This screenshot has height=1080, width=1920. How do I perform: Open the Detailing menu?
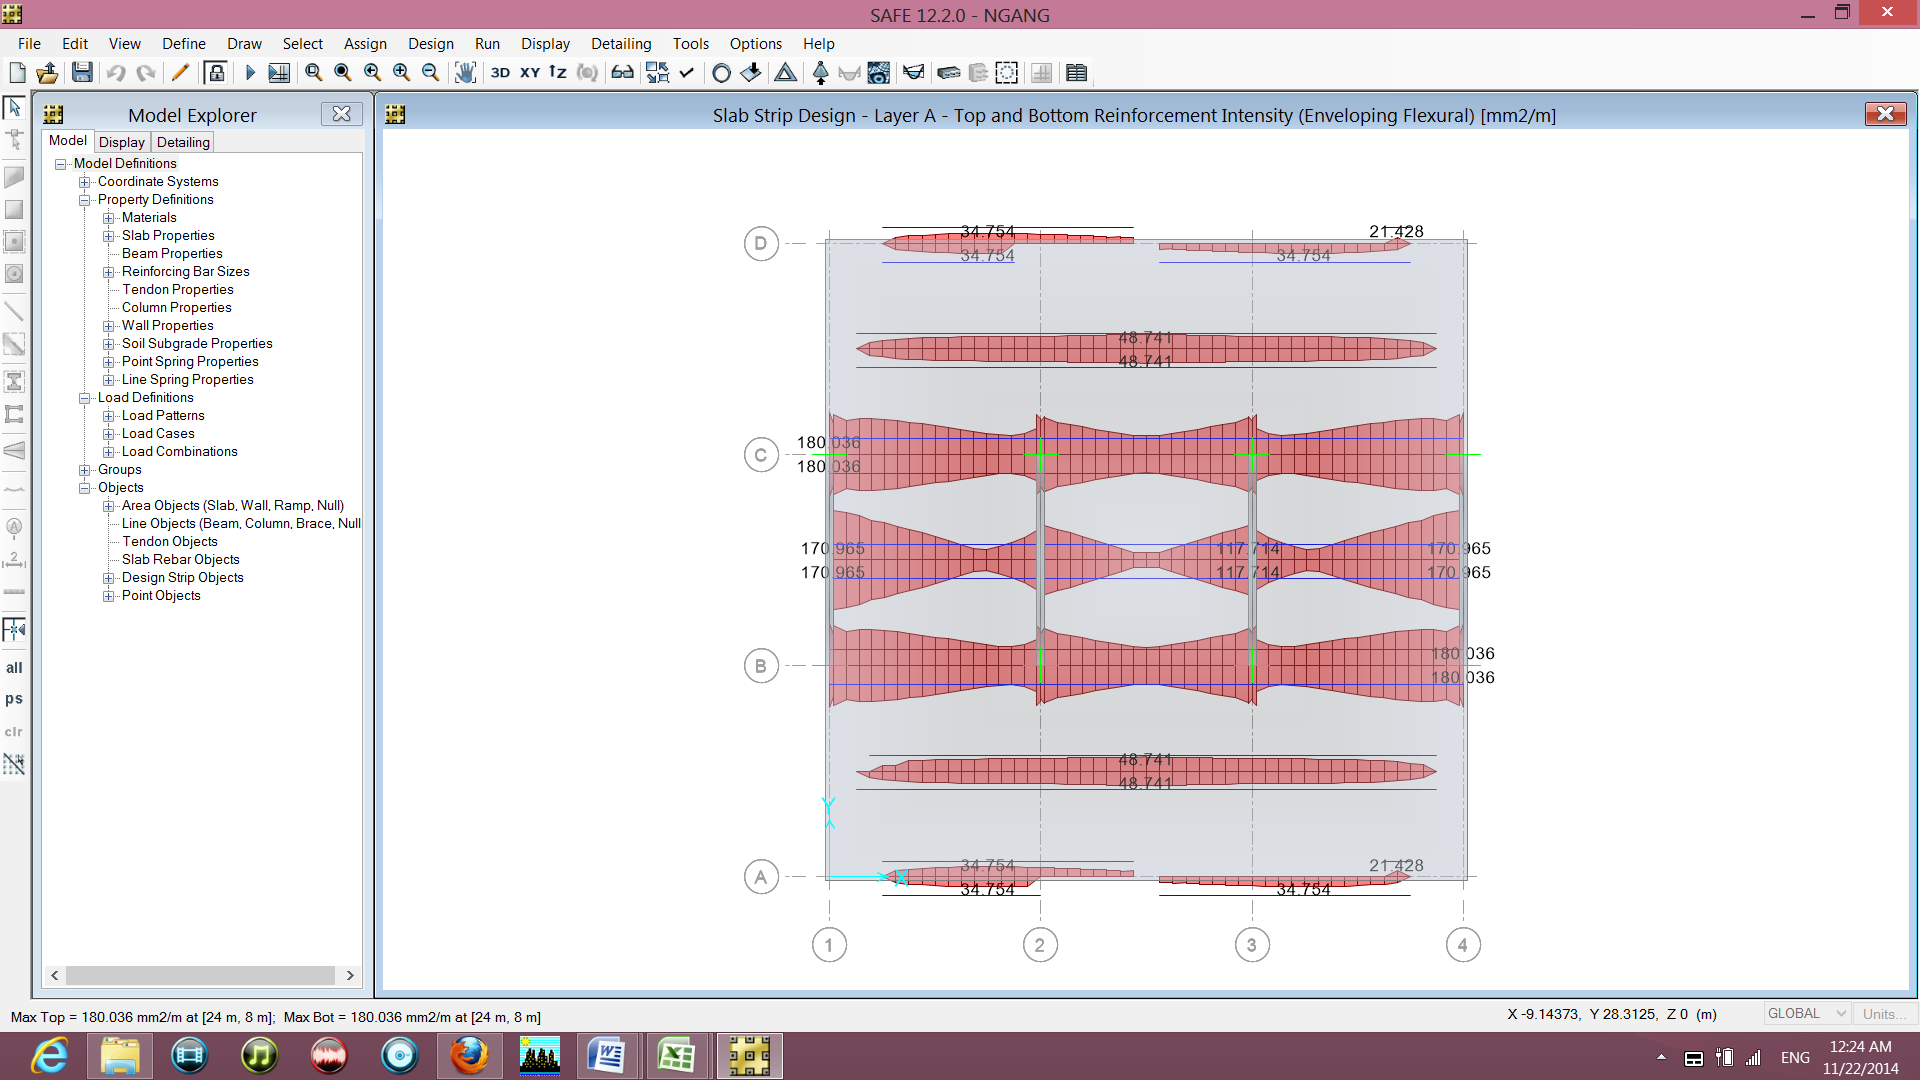(x=621, y=44)
